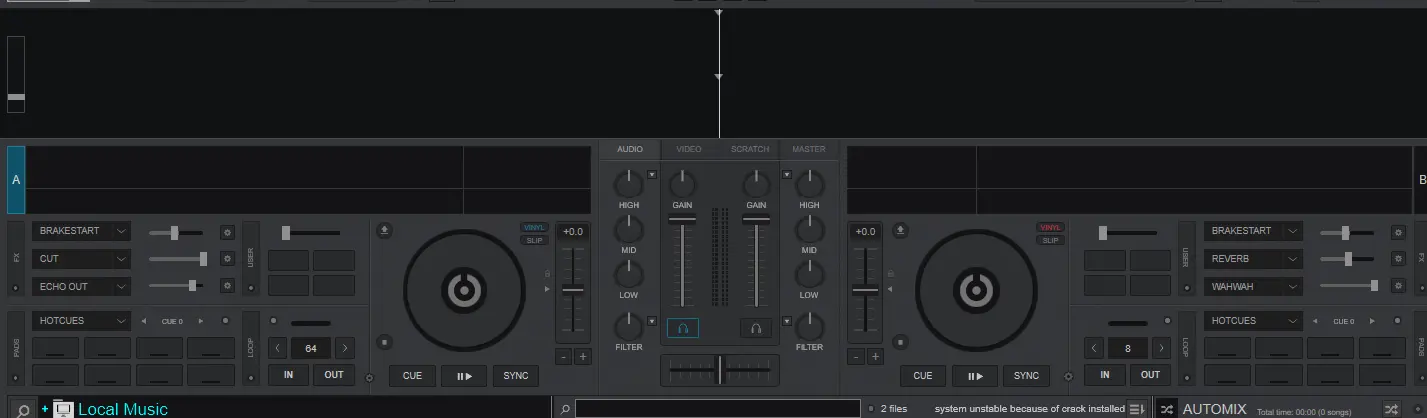Viewport: 1427px width, 418px height.
Task: Open gear settings for deck A CUT effect
Action: [x=227, y=259]
